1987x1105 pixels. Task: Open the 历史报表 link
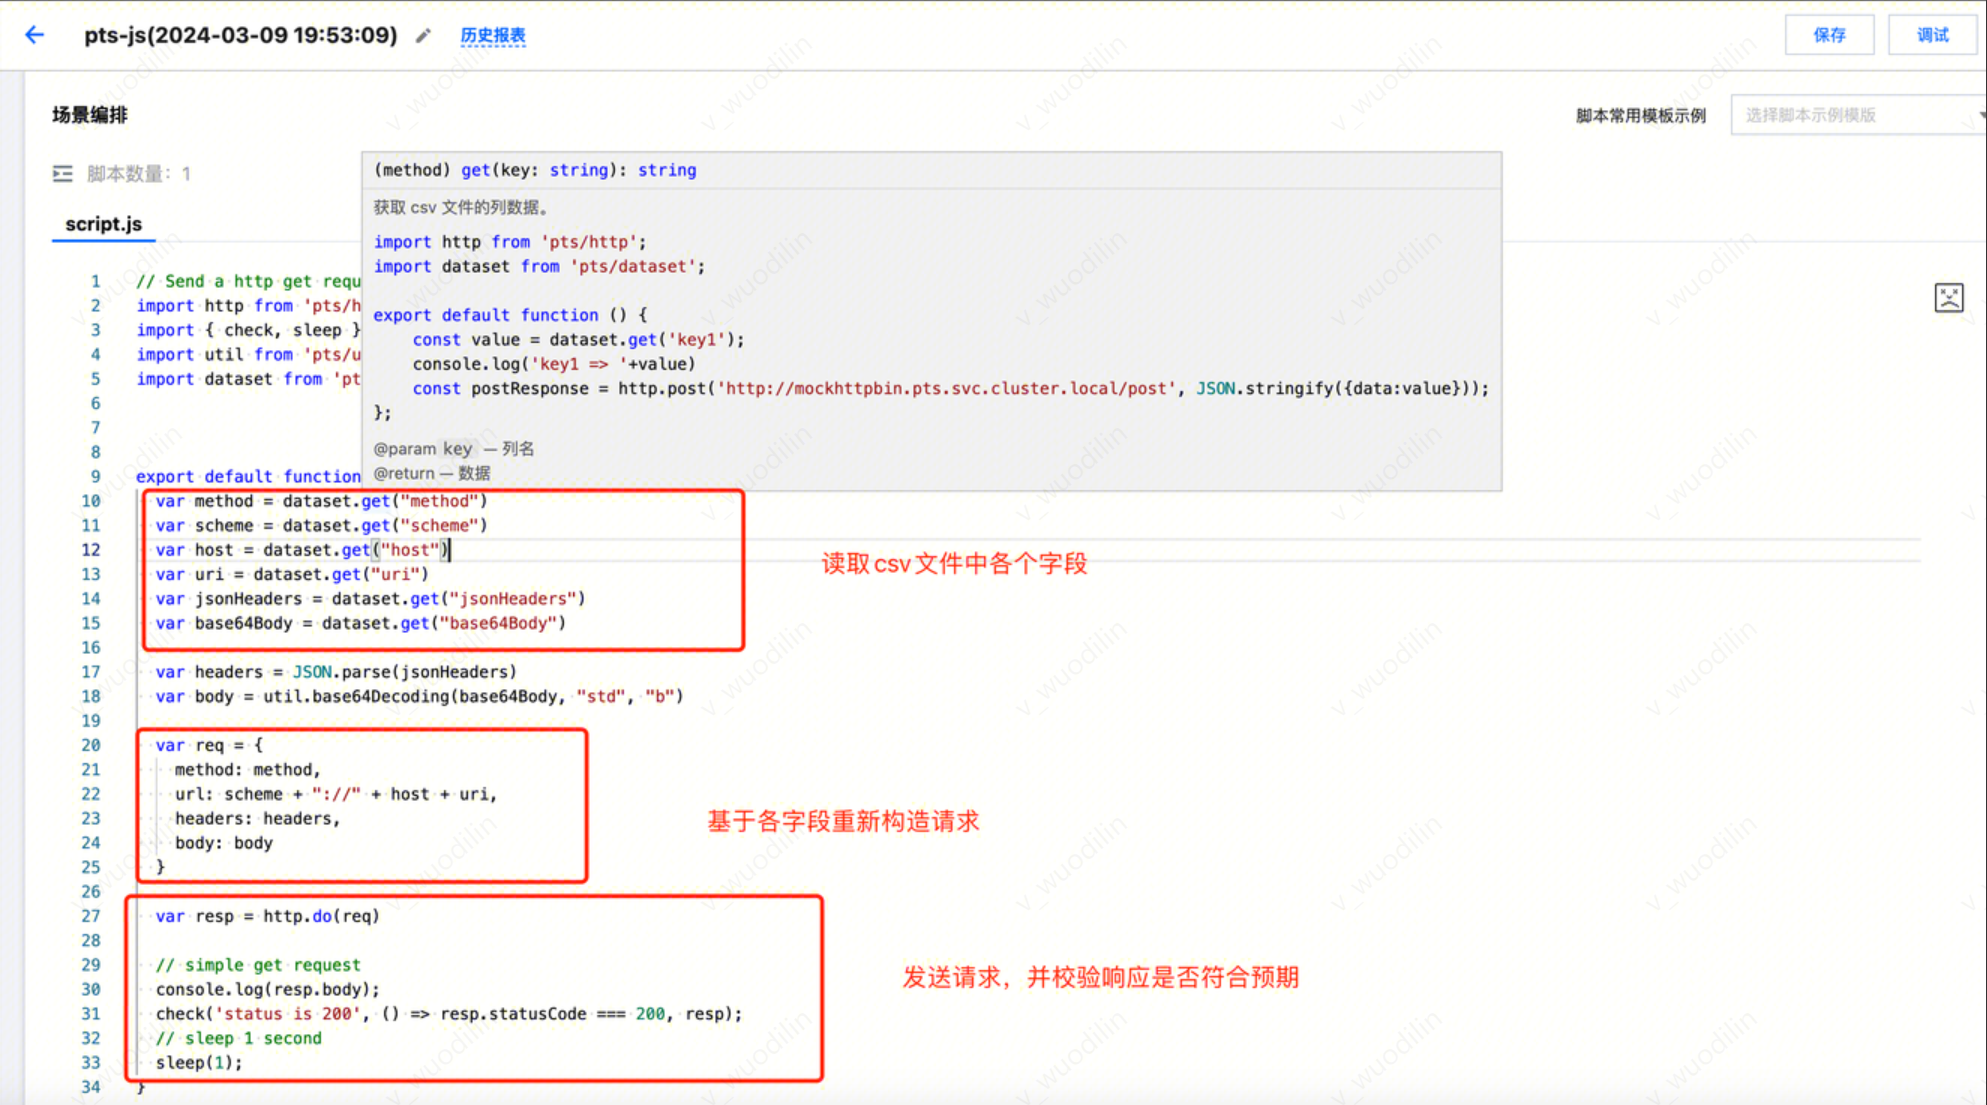[x=492, y=36]
